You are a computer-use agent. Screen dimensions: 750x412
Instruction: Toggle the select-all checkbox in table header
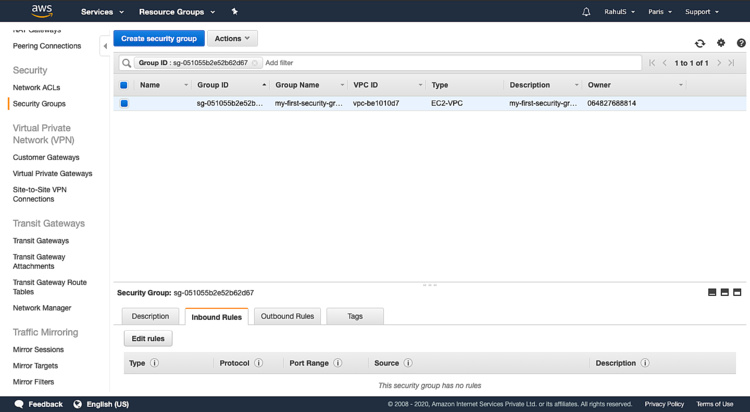coord(124,85)
